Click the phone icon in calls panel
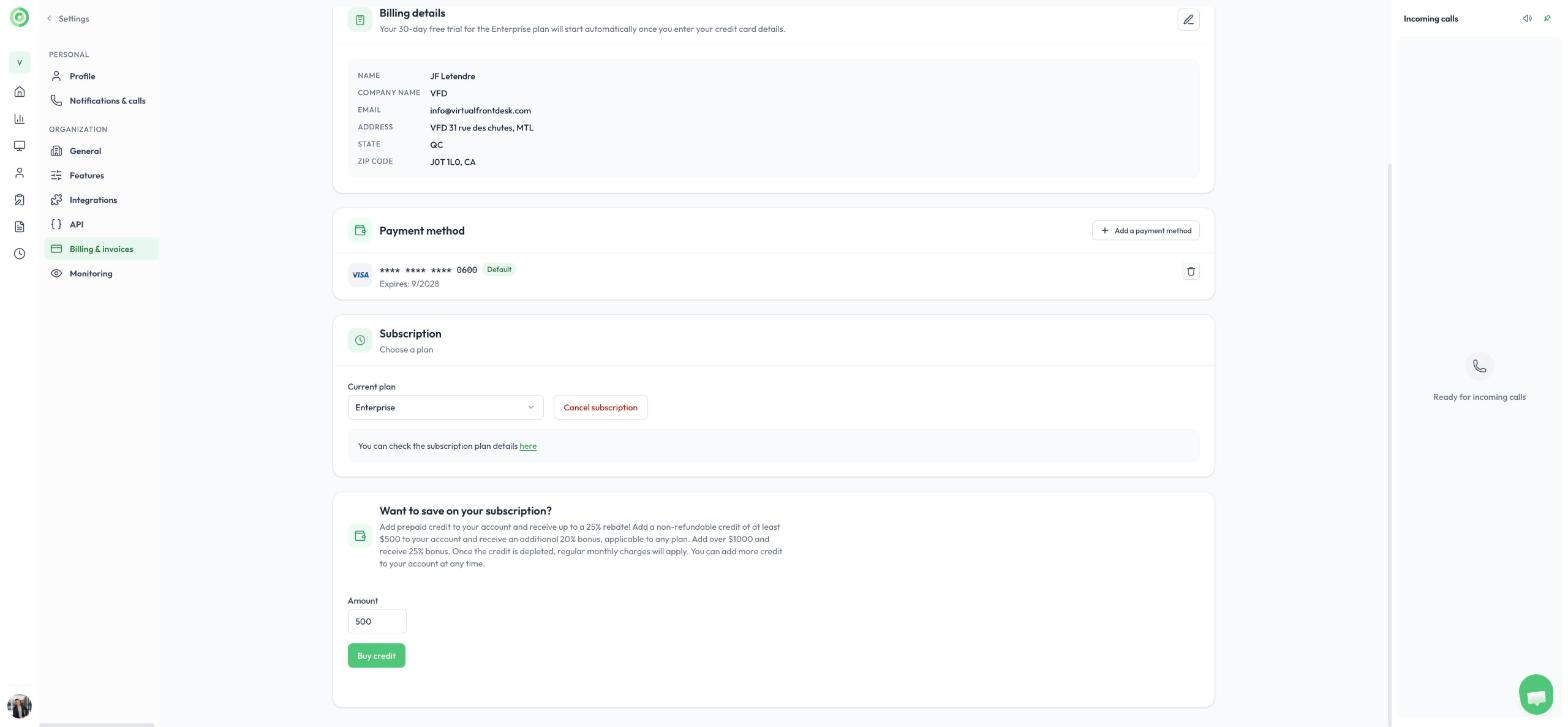Image resolution: width=1568 pixels, height=727 pixels. coord(1479,366)
